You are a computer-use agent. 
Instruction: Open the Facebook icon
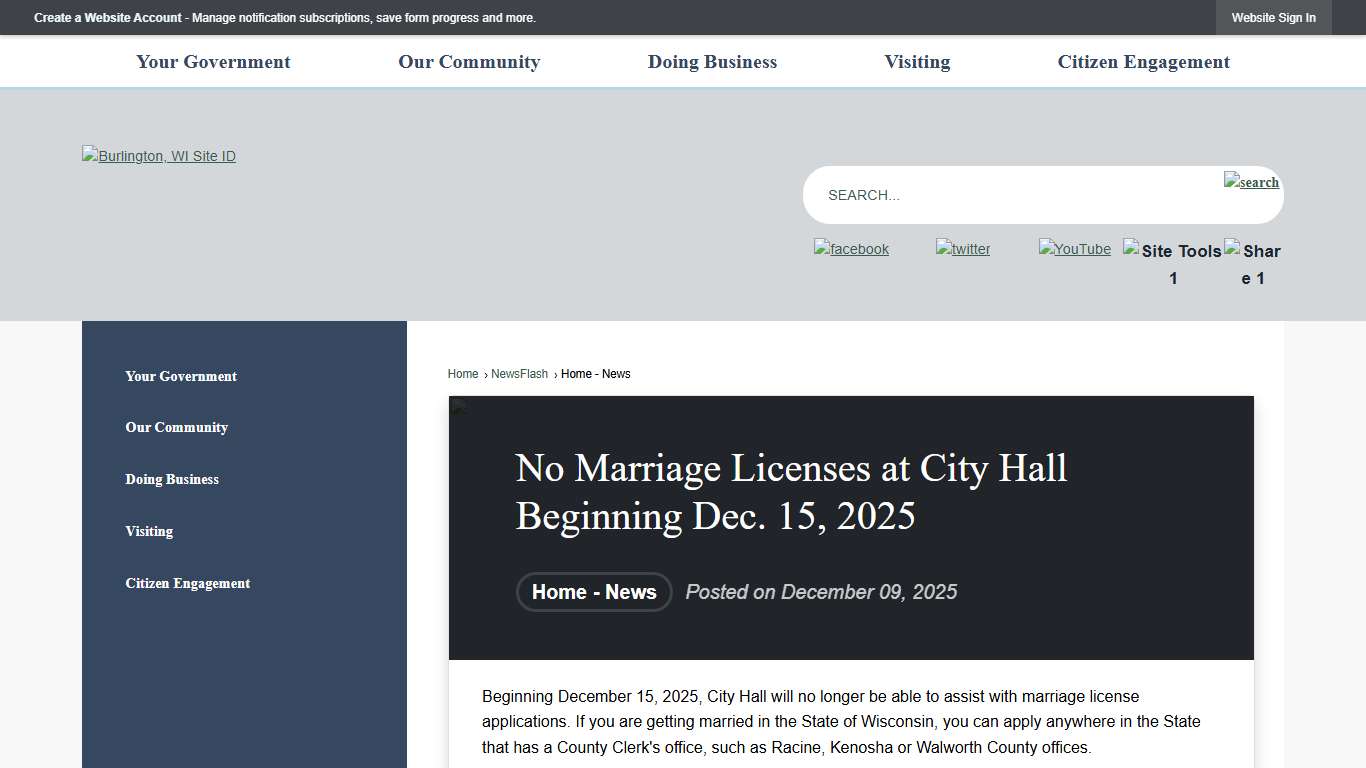(851, 249)
